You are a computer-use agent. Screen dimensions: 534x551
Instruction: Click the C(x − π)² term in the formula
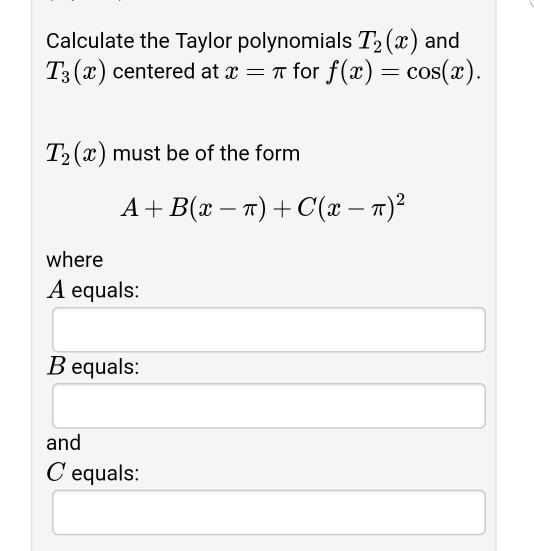coord(351,207)
